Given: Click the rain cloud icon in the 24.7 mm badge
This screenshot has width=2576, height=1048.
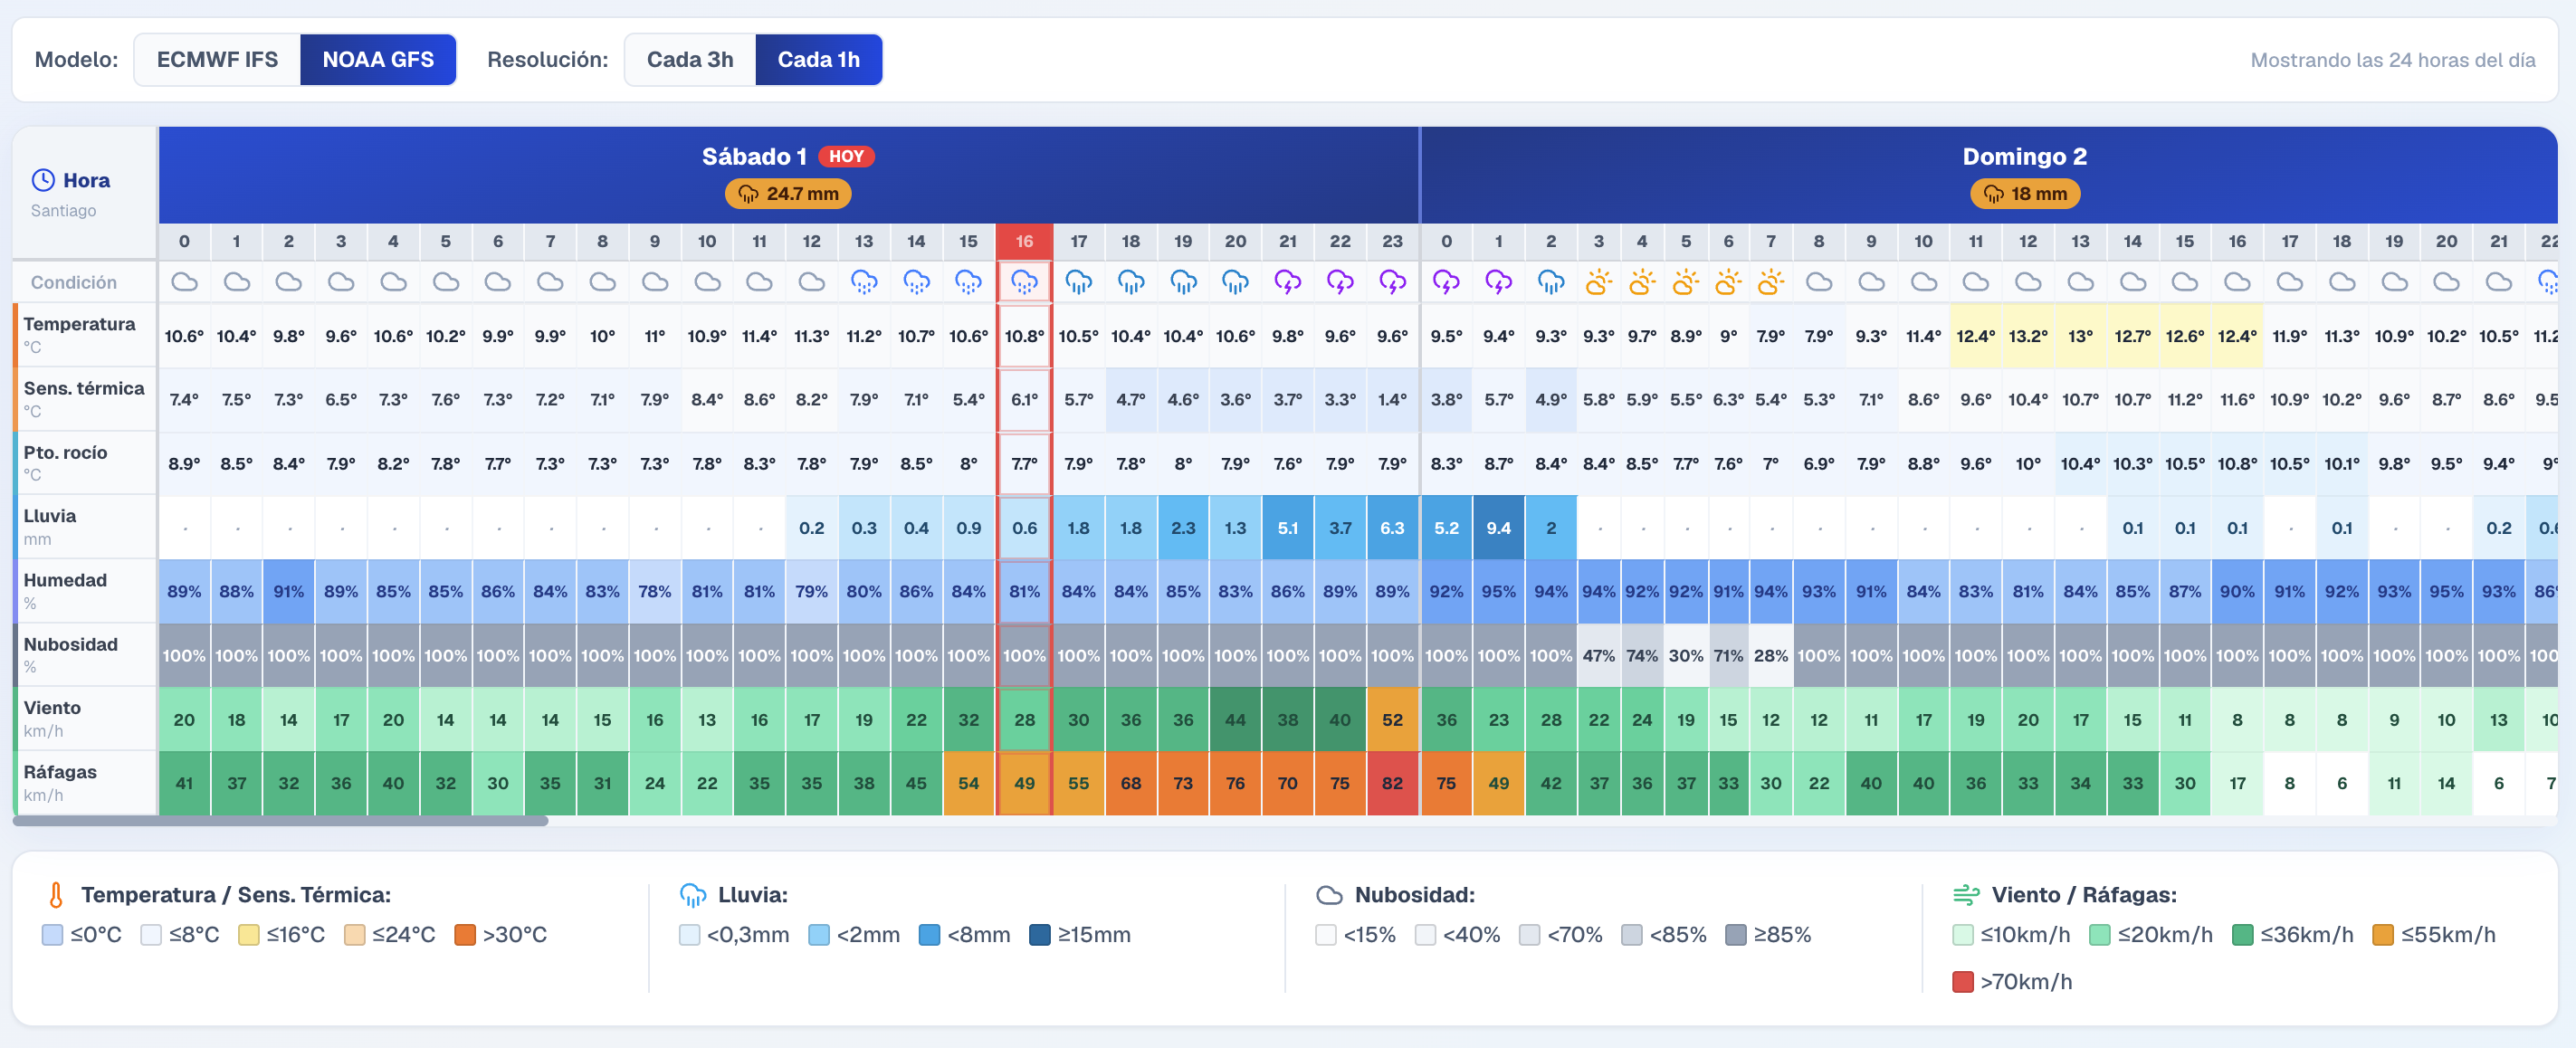Looking at the screenshot, I should [x=748, y=194].
